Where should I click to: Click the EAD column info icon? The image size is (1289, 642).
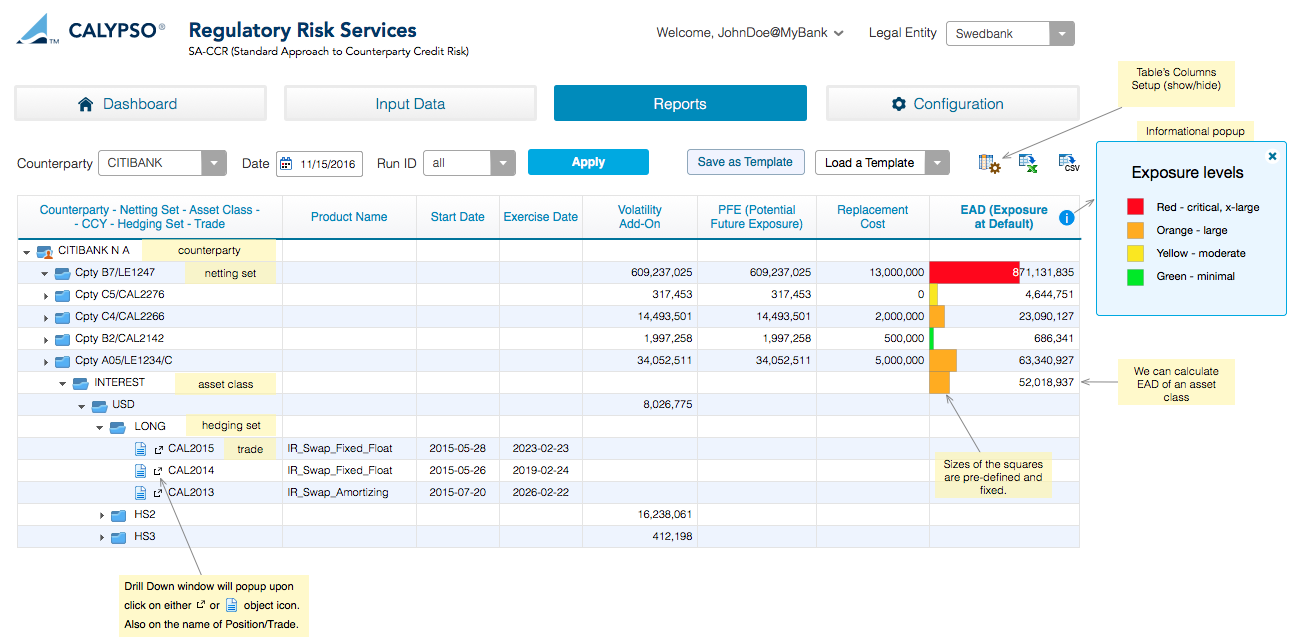pos(1067,217)
